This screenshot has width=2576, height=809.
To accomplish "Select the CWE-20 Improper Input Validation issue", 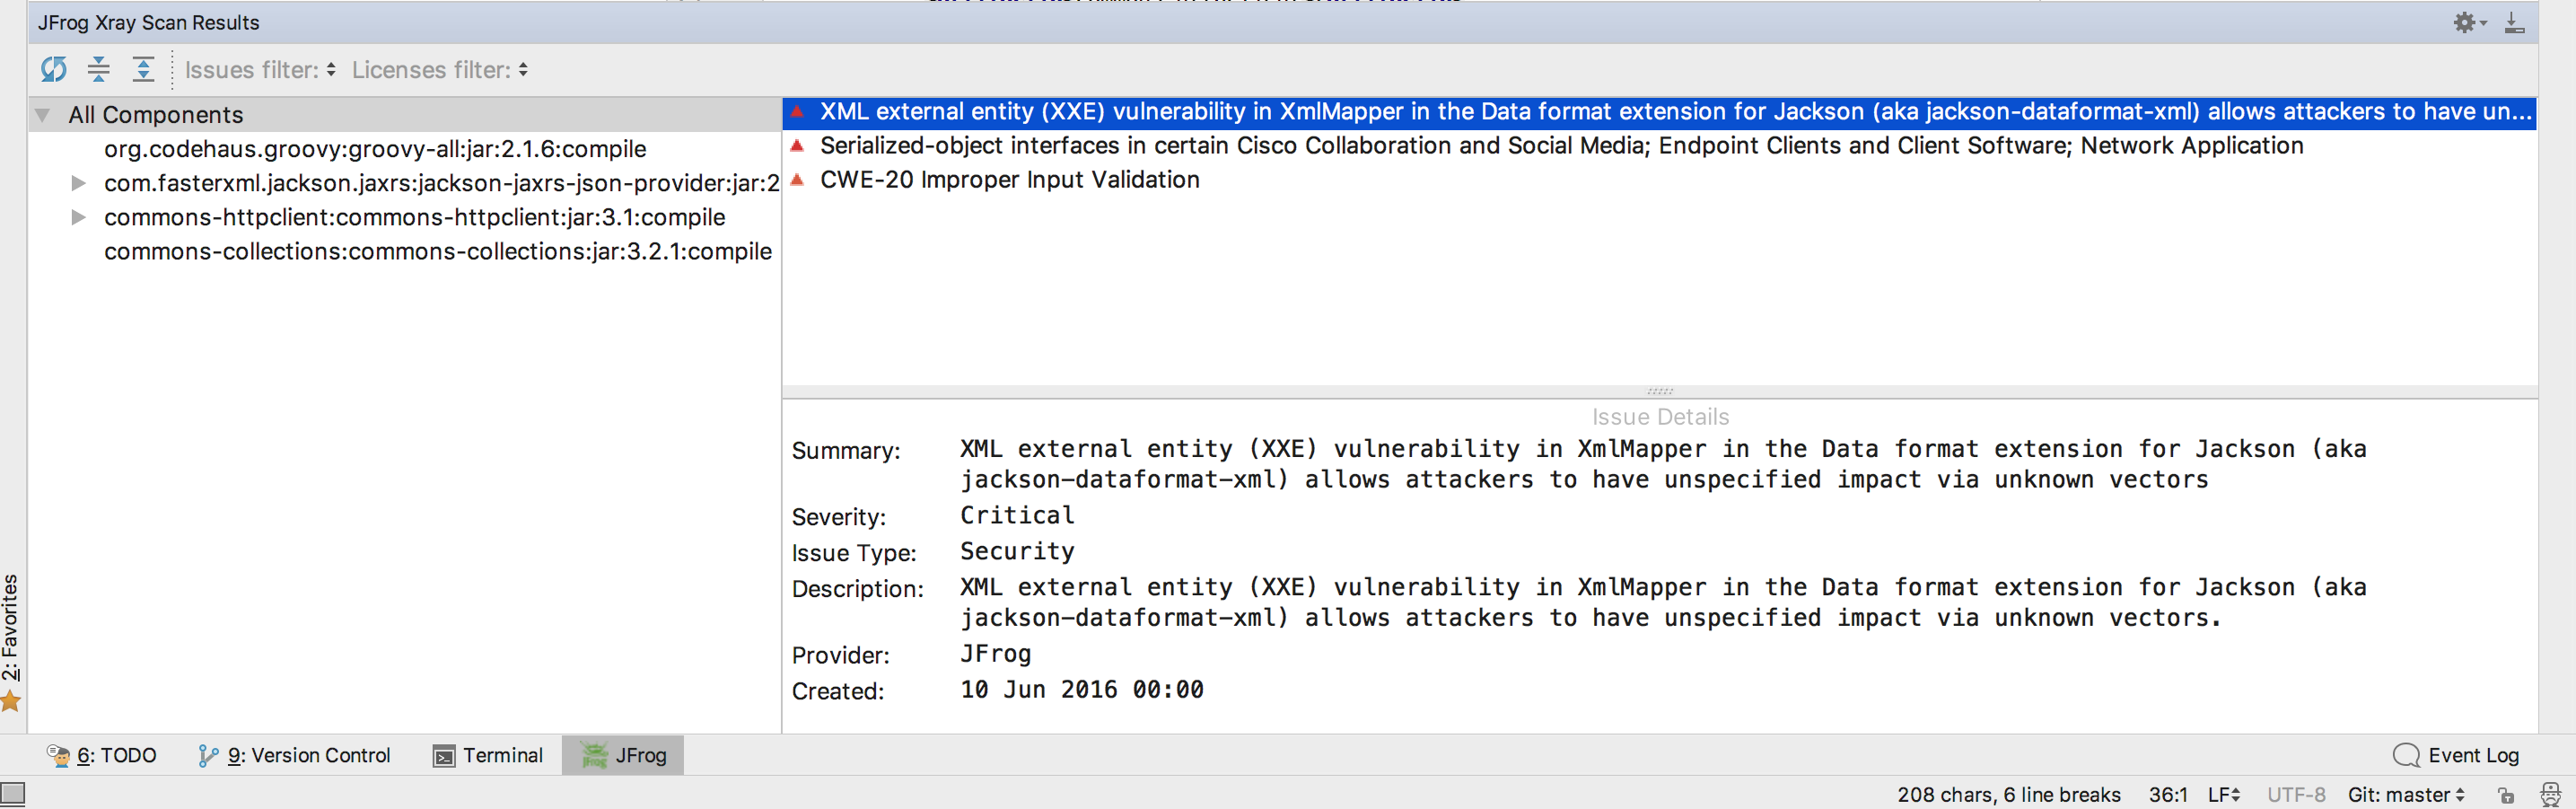I will pyautogui.click(x=1009, y=180).
